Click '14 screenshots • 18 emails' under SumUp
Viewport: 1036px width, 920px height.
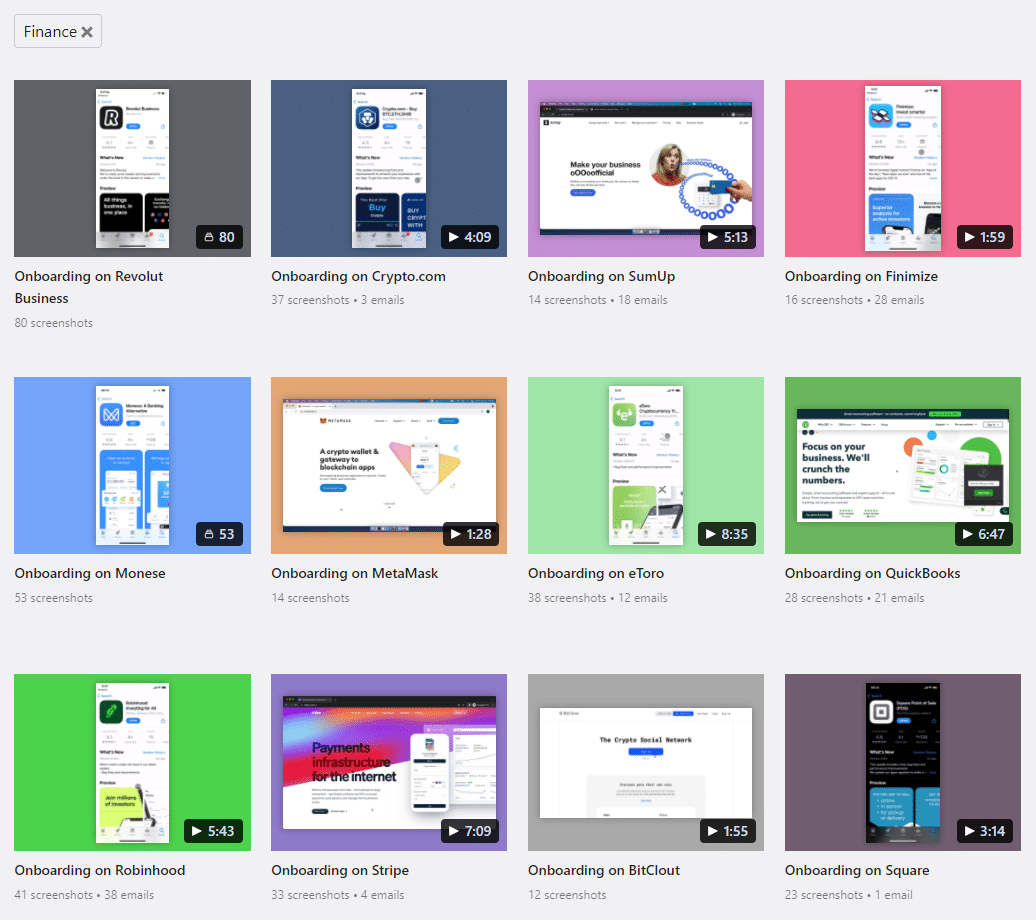(x=597, y=299)
